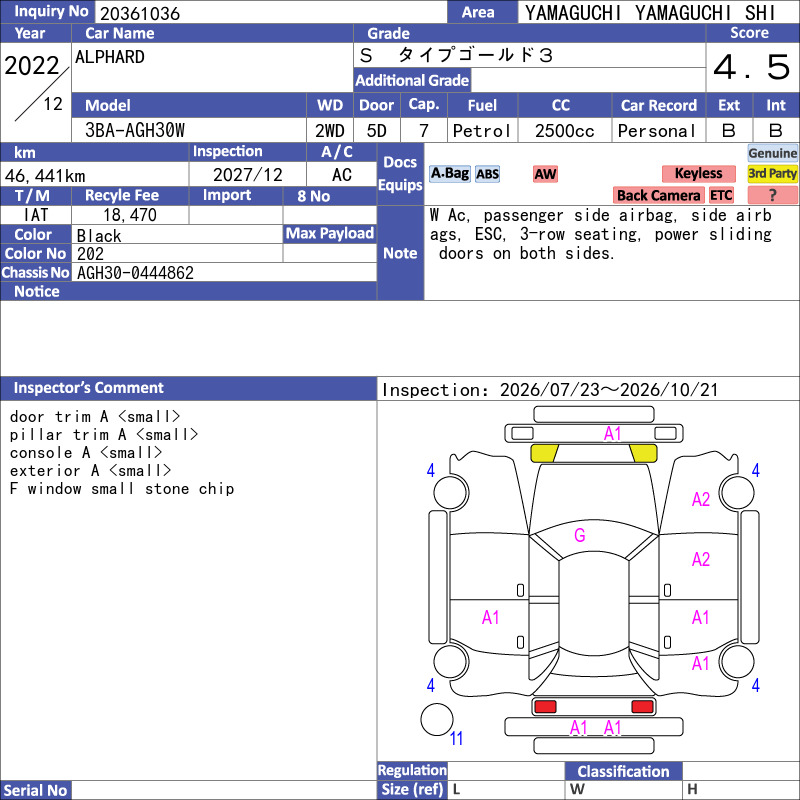Image resolution: width=800 pixels, height=800 pixels.
Task: Select the red right taillight on diagram
Action: tap(642, 707)
